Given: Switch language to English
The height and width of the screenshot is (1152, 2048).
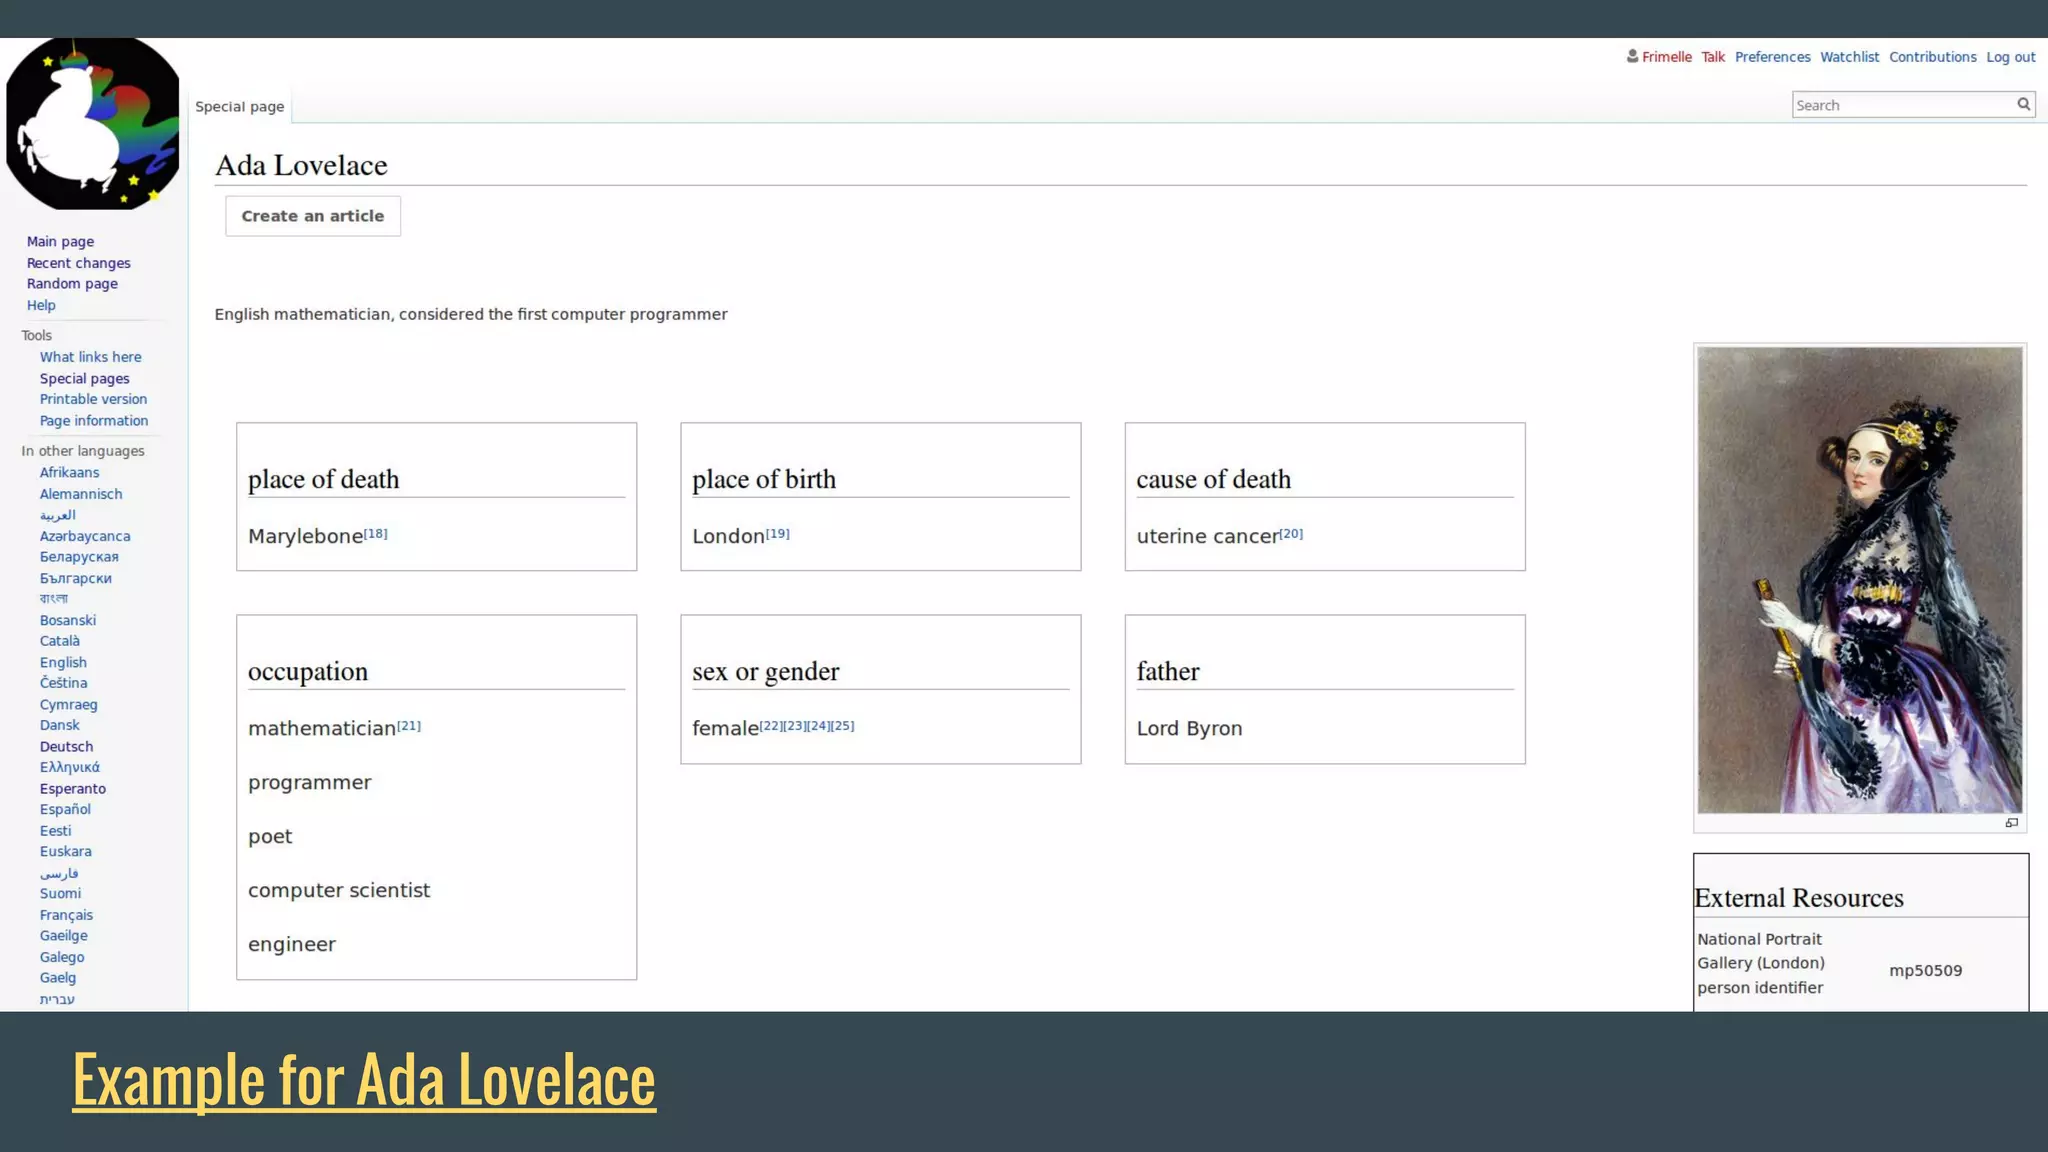Looking at the screenshot, I should point(63,662).
